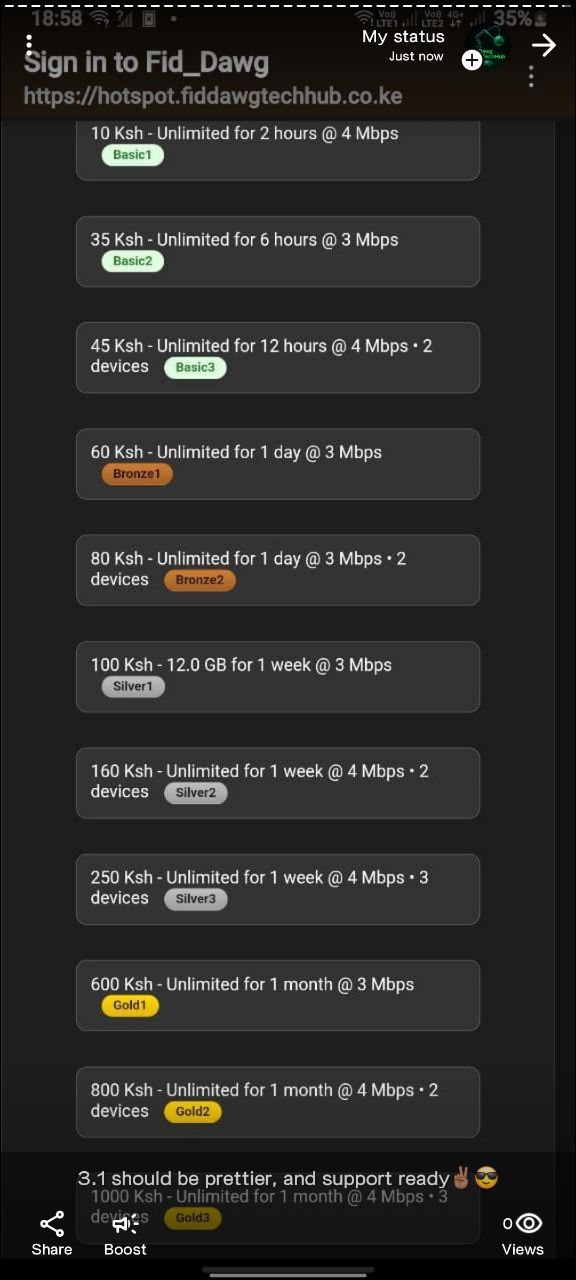
Task: Select the Basic1 10 Ksh plan
Action: (278, 145)
